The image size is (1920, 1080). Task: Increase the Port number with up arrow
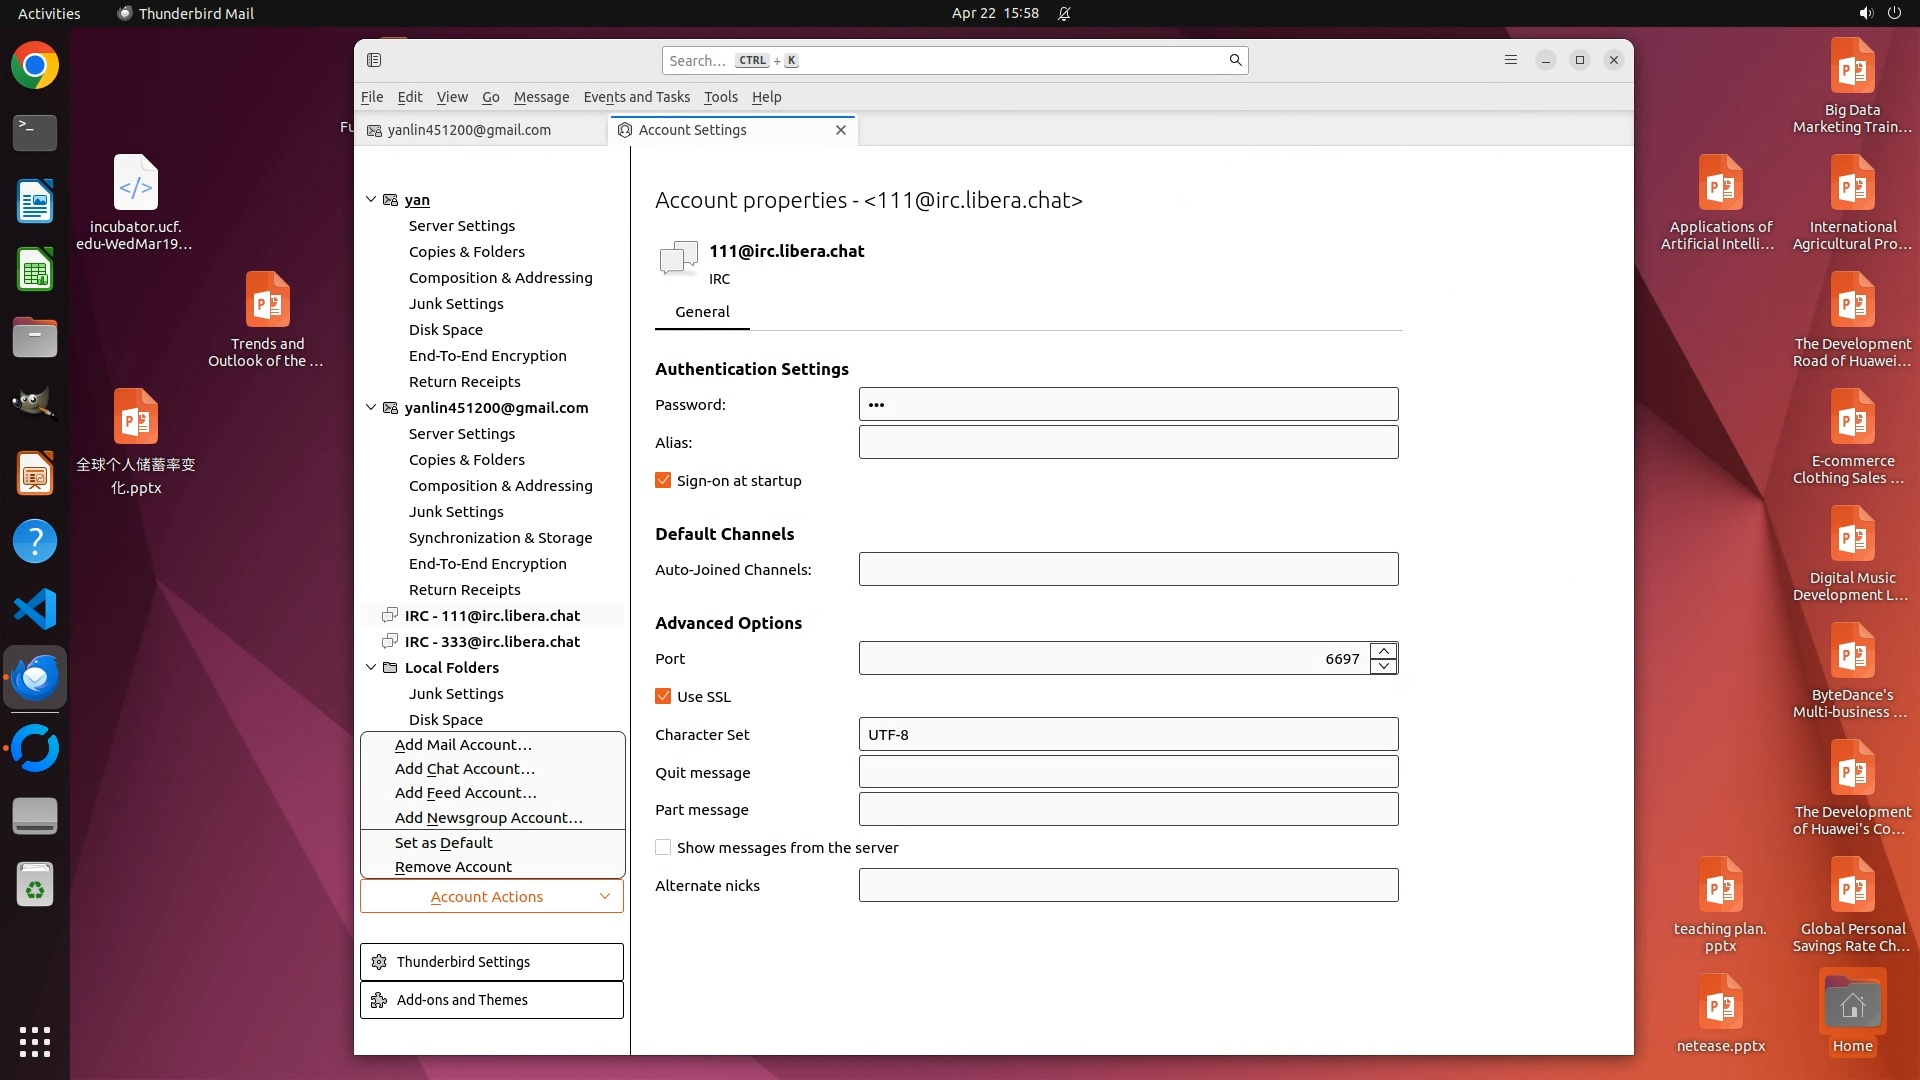(1384, 651)
